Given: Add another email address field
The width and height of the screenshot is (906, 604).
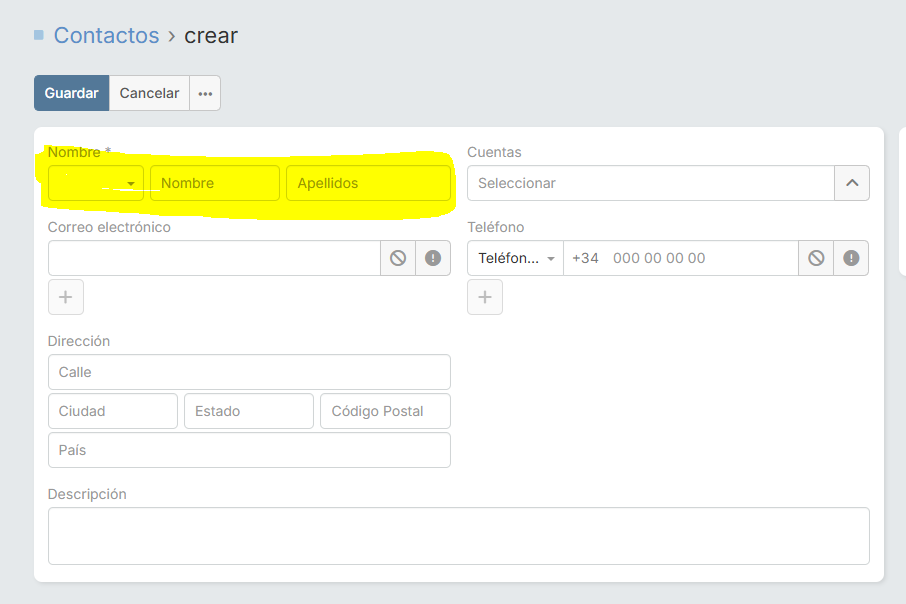Looking at the screenshot, I should 66,297.
